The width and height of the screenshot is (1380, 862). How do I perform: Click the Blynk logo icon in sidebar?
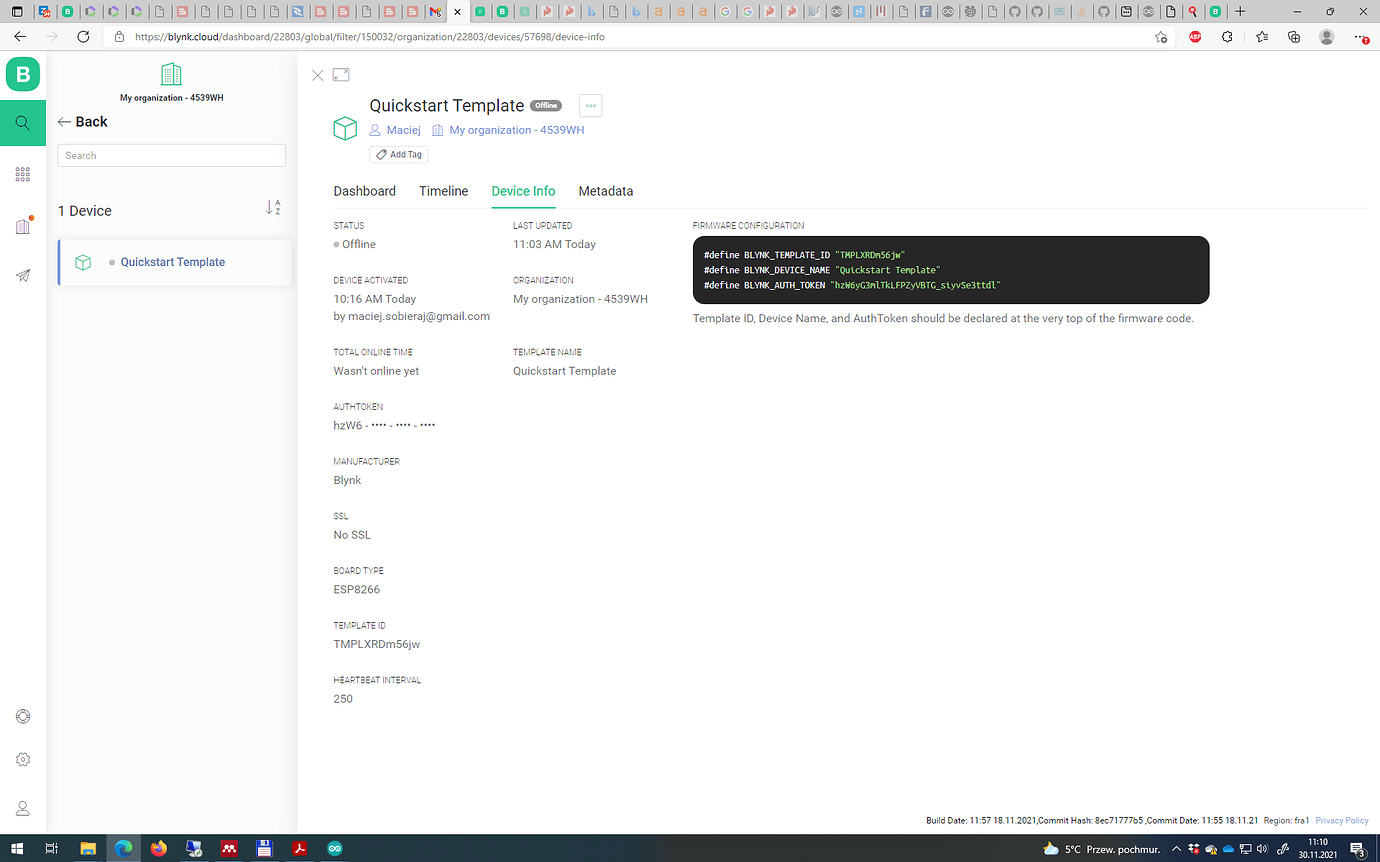point(23,75)
